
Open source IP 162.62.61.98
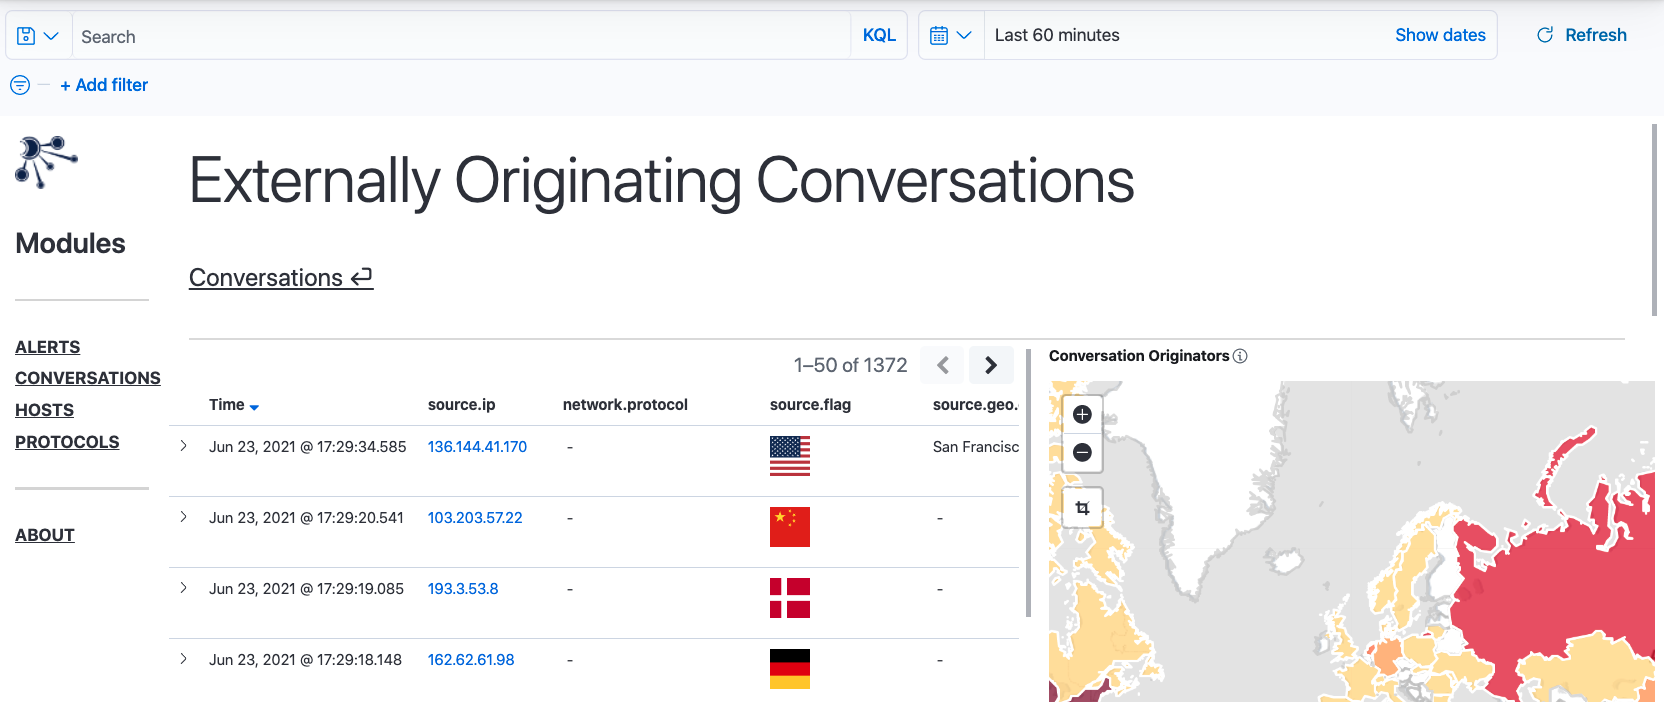(471, 660)
